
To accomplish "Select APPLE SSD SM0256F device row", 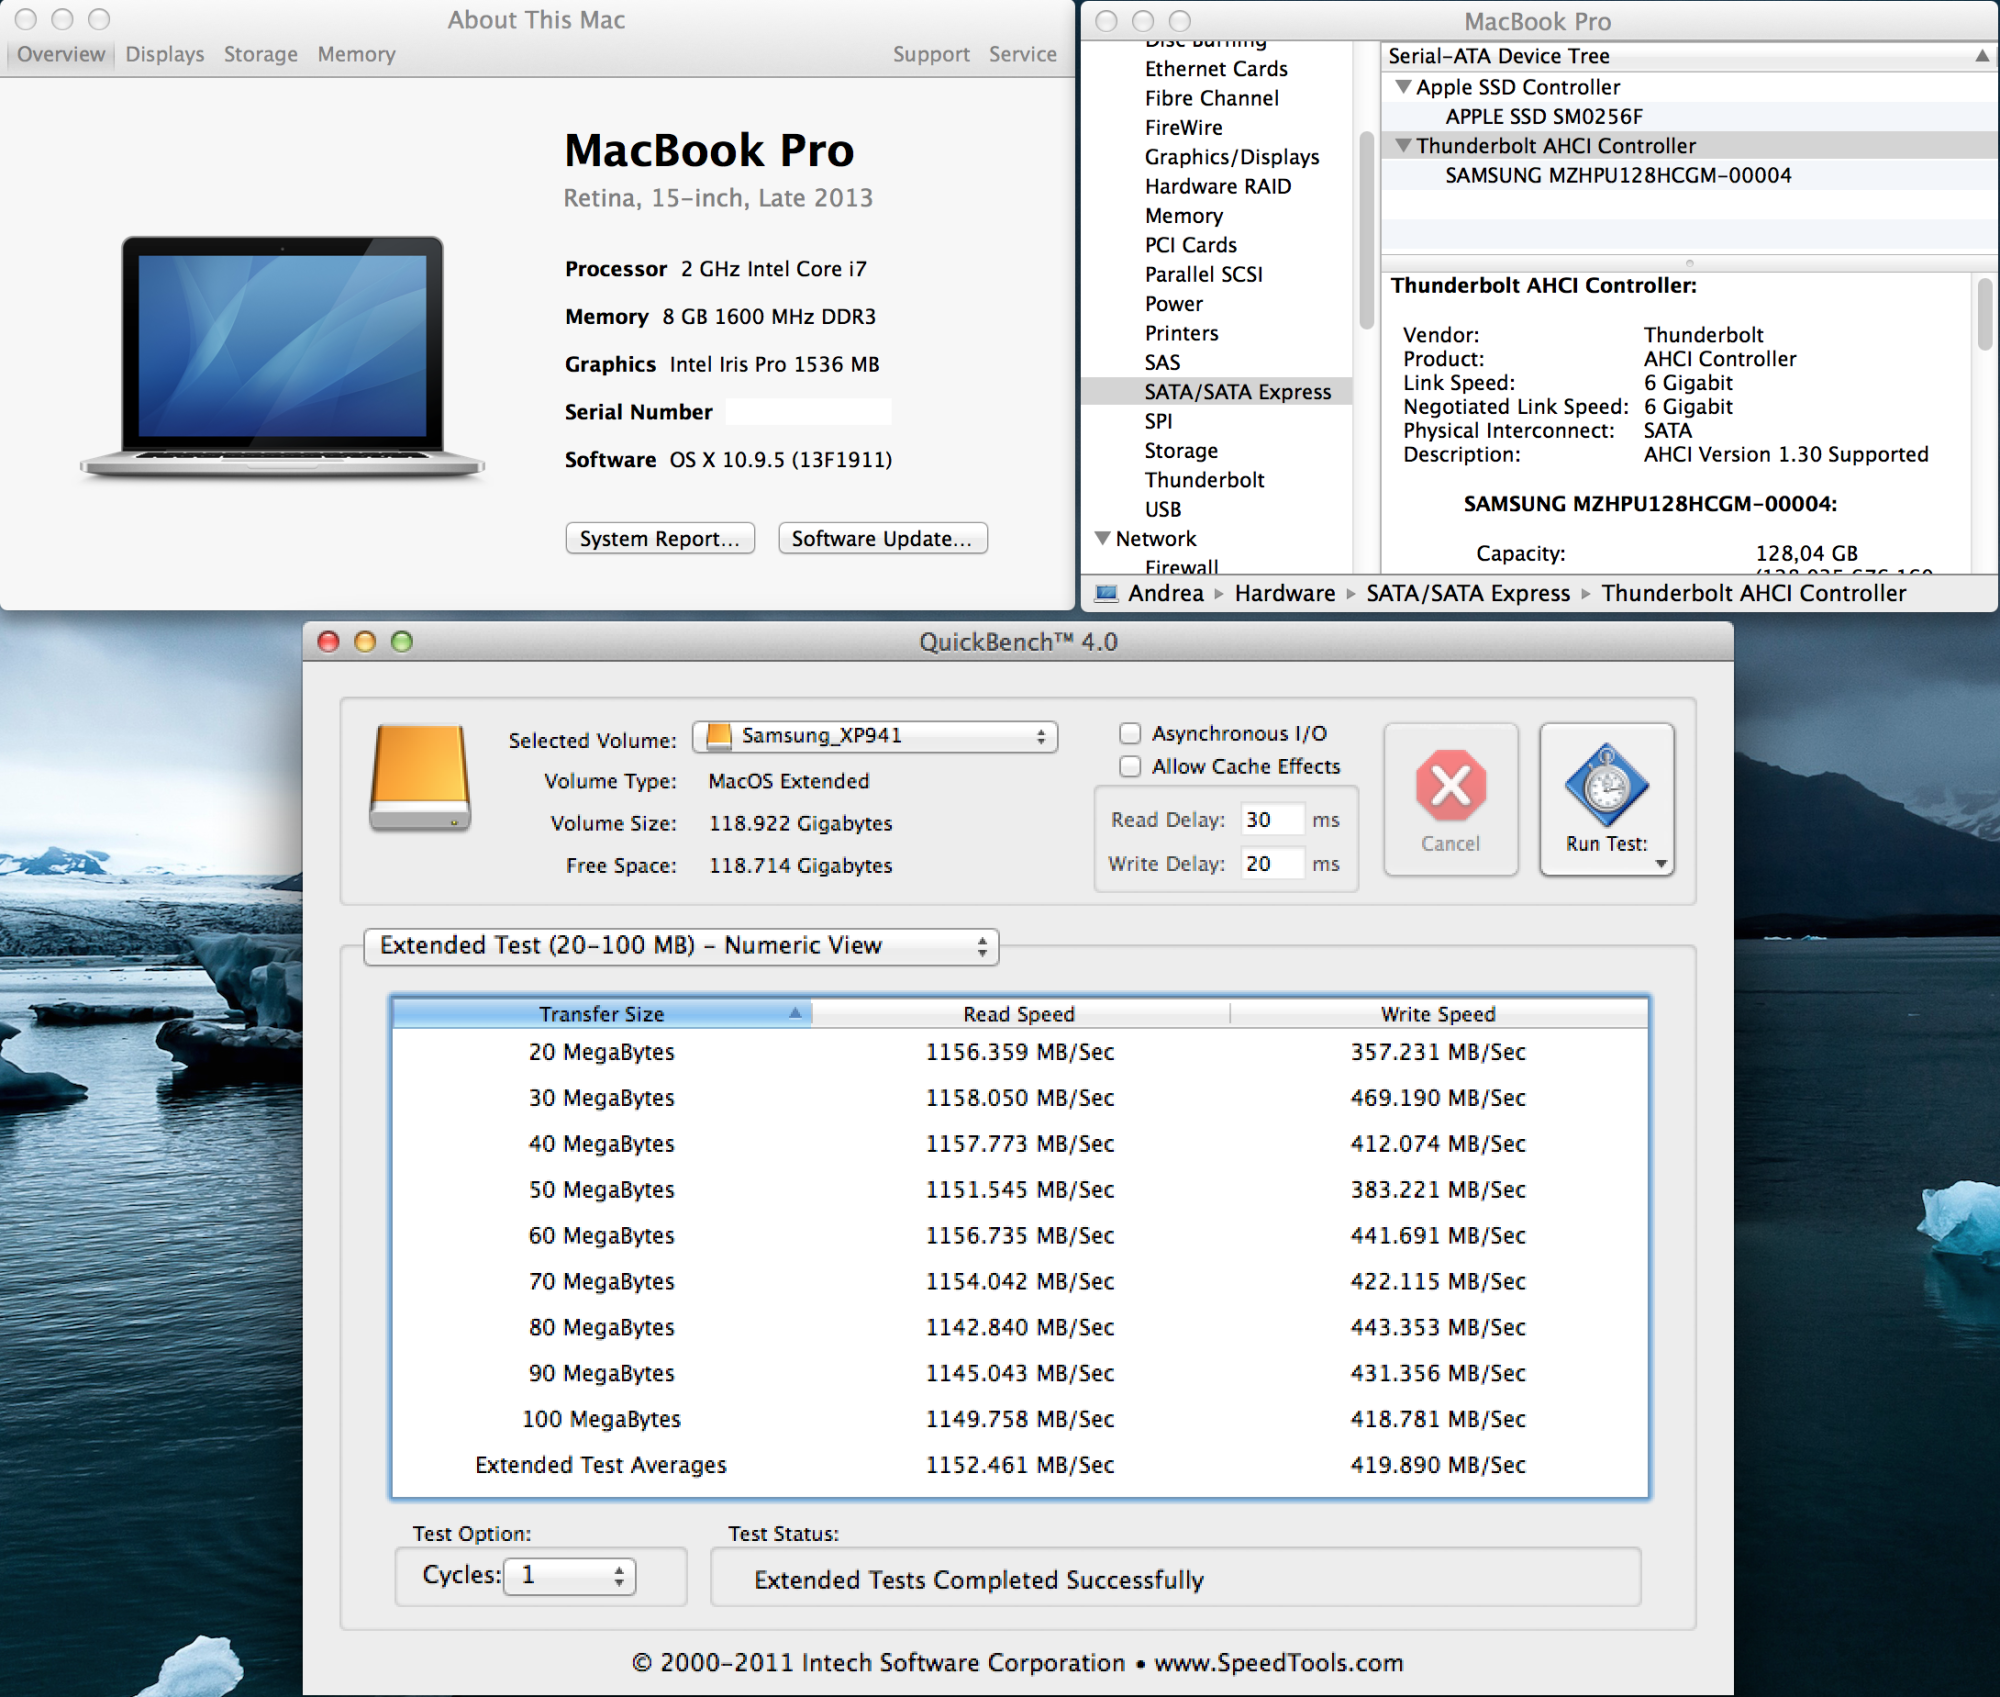I will [1690, 116].
